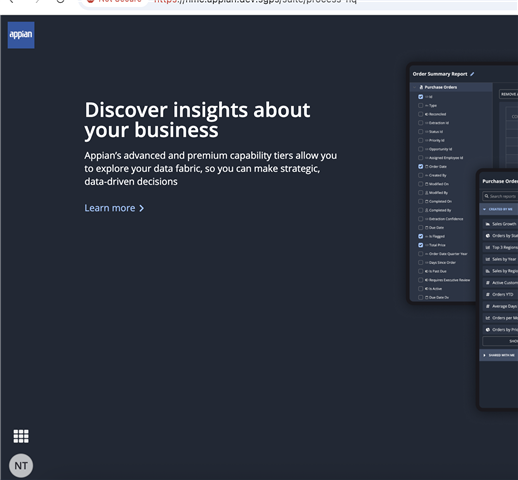
Task: Click the Orders YTD KPI icon
Action: [x=488, y=294]
